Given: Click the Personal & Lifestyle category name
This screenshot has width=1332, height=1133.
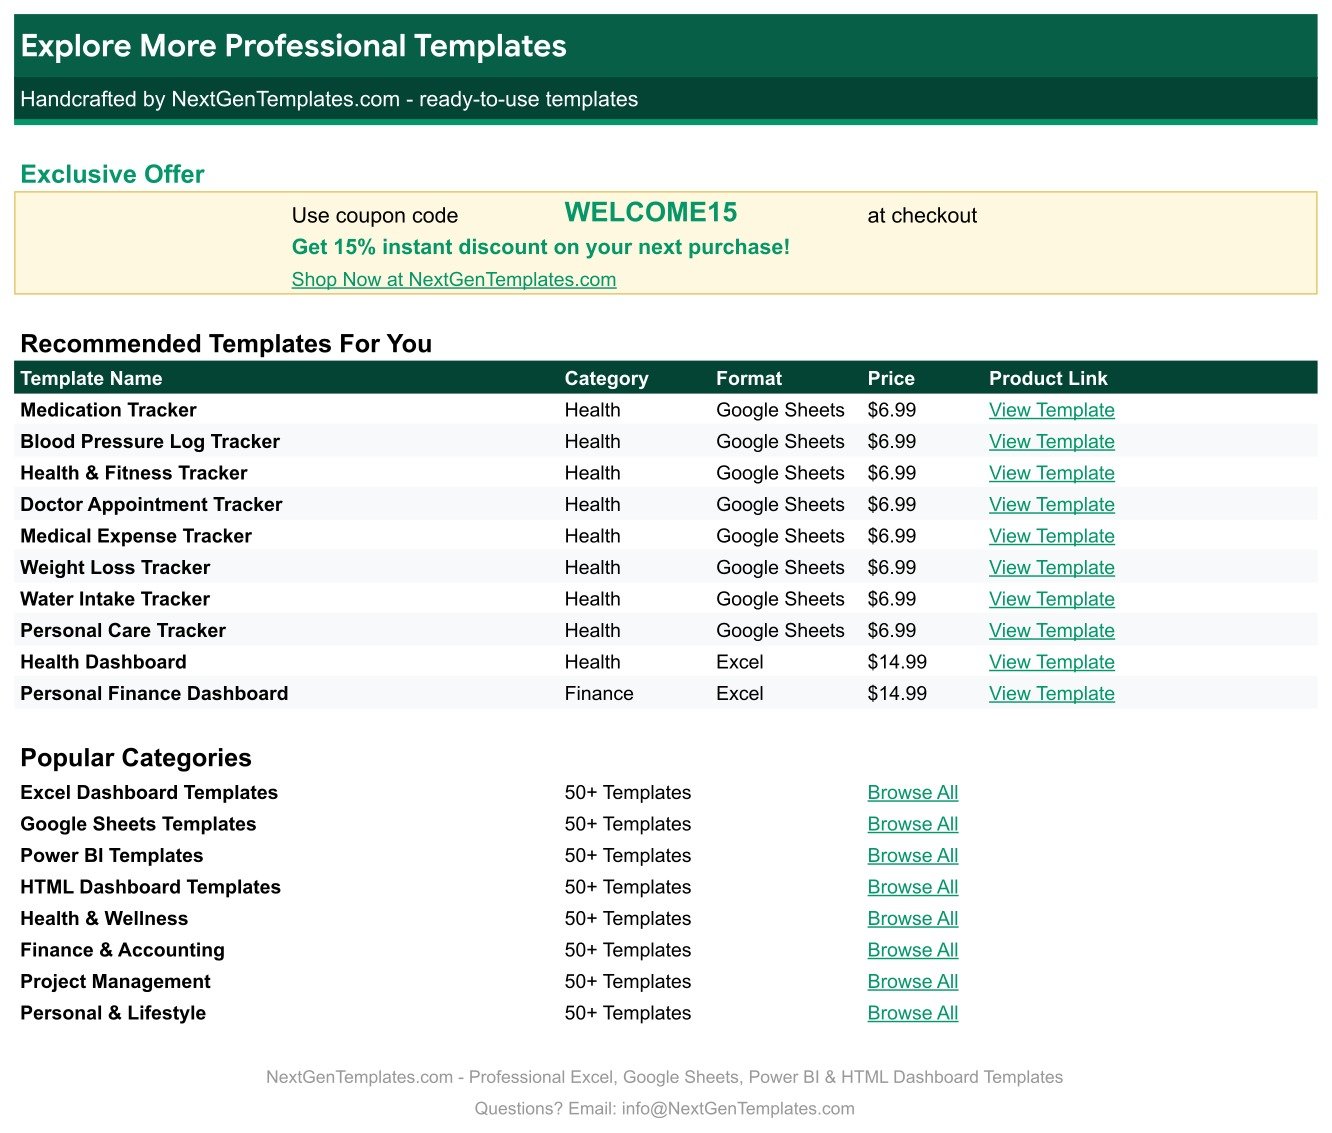Looking at the screenshot, I should [113, 1013].
